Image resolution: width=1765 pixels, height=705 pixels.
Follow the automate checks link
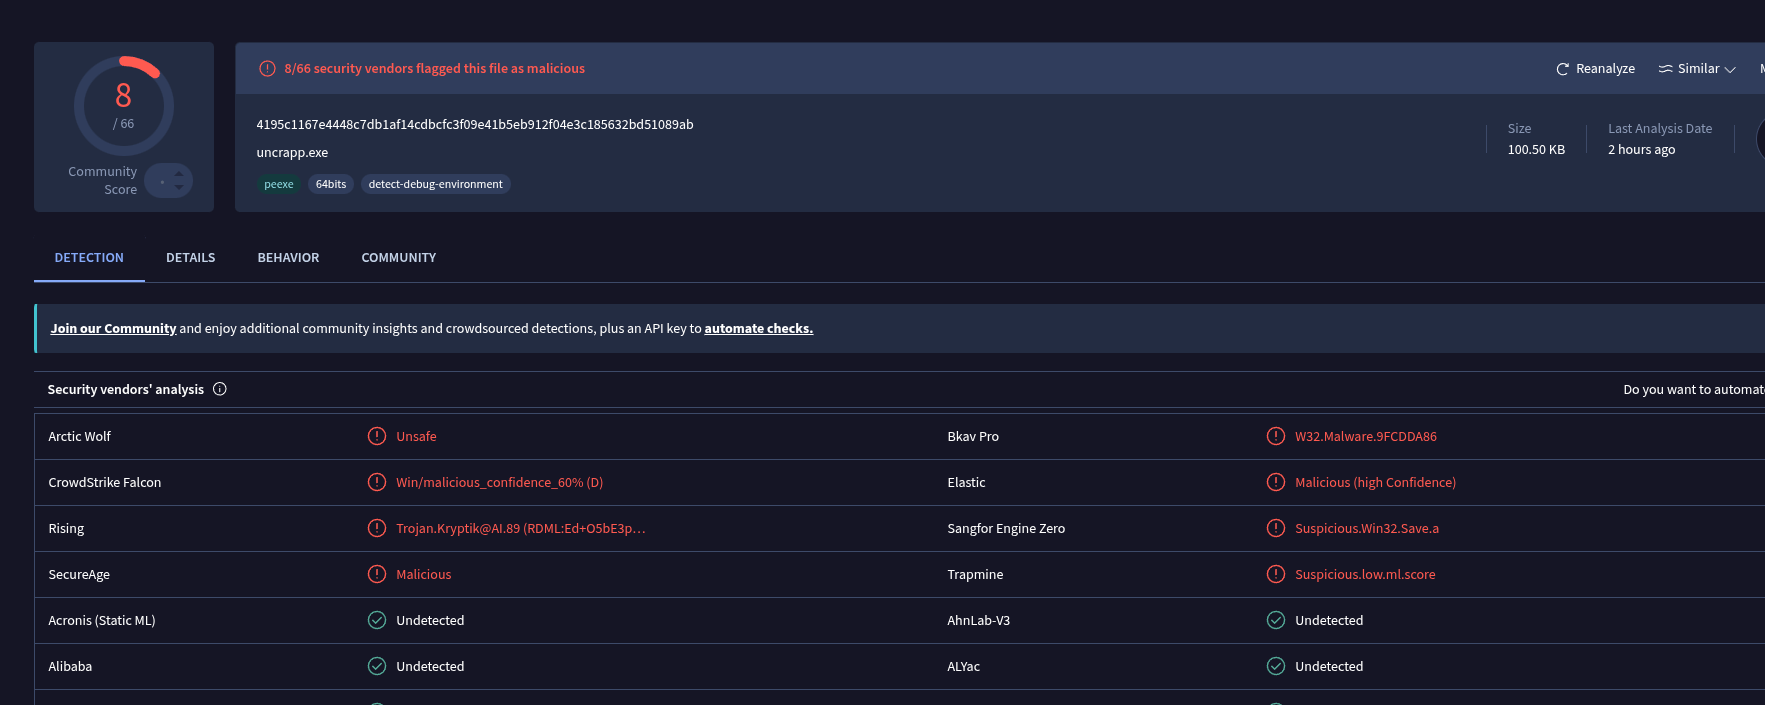[759, 328]
